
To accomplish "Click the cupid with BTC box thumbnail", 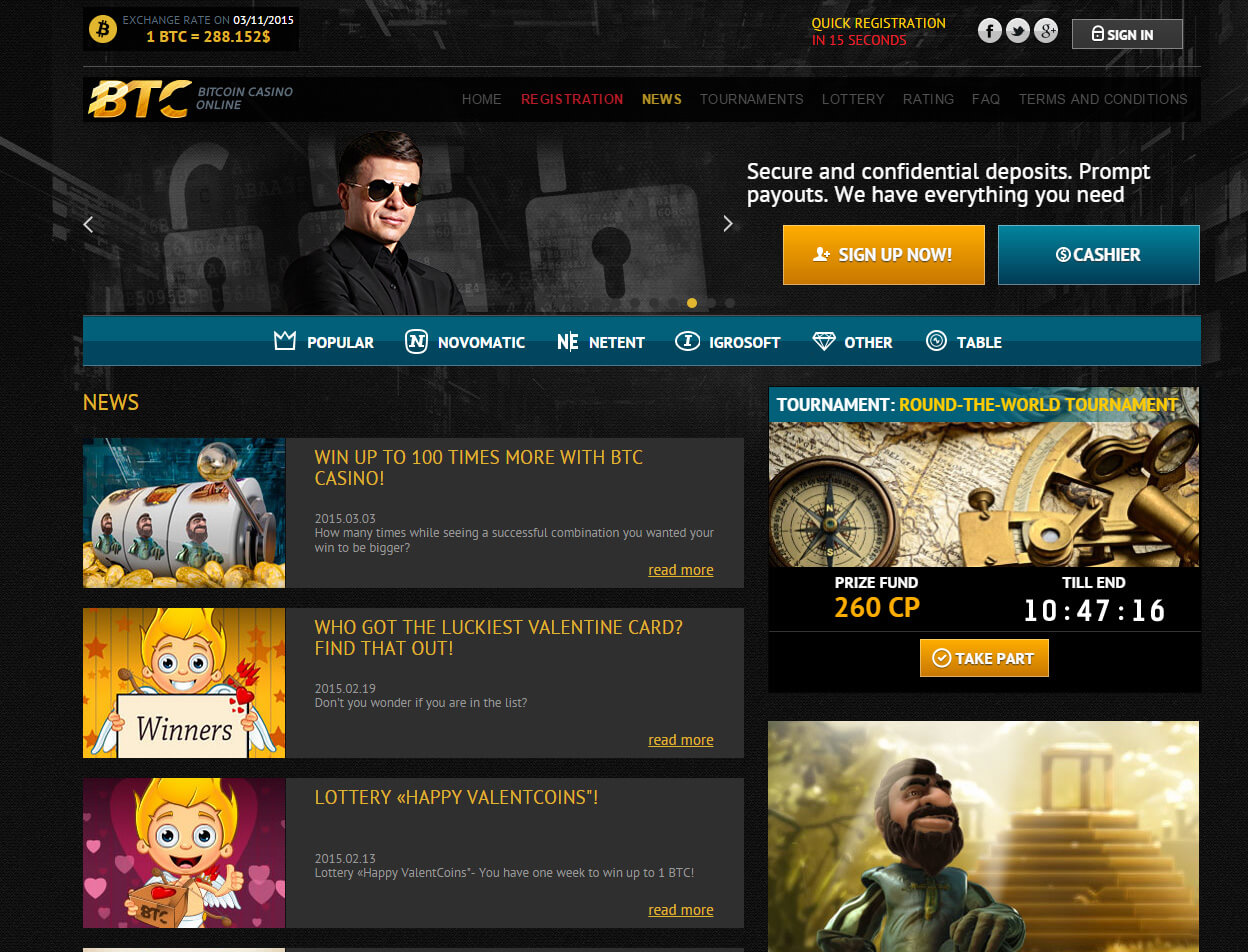I will [184, 853].
